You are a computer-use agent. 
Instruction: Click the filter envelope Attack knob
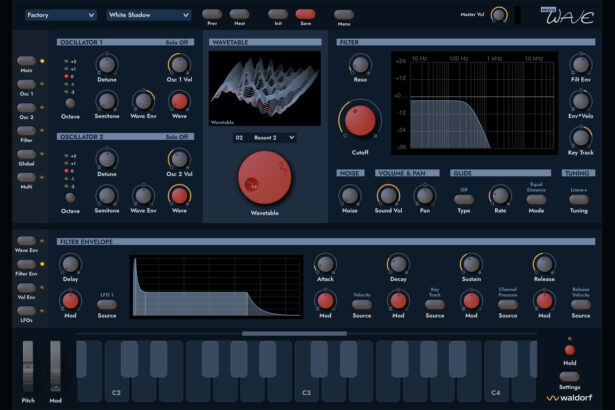click(325, 264)
